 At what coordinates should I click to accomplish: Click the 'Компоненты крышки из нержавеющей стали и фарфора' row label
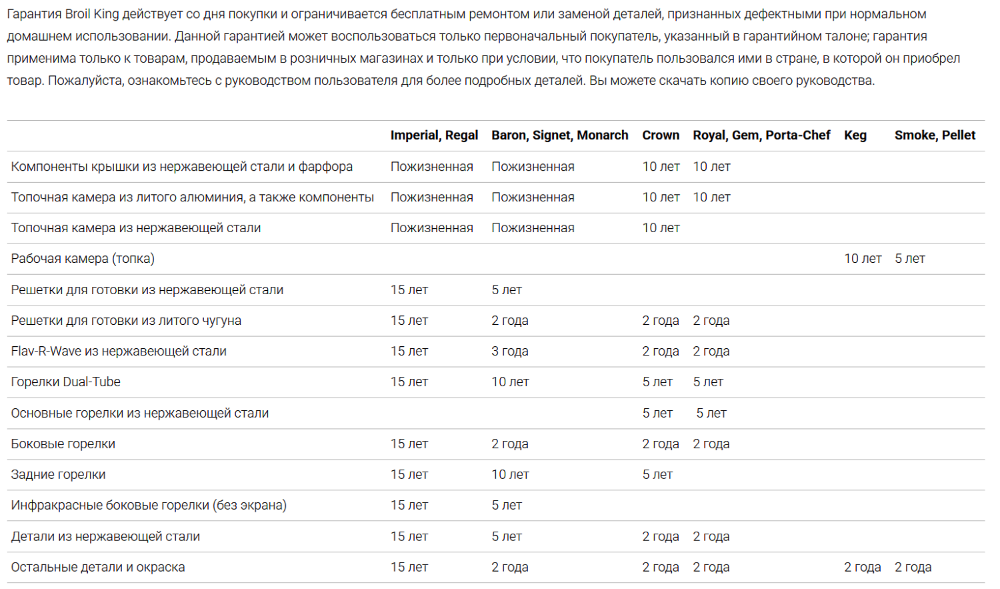pyautogui.click(x=182, y=166)
